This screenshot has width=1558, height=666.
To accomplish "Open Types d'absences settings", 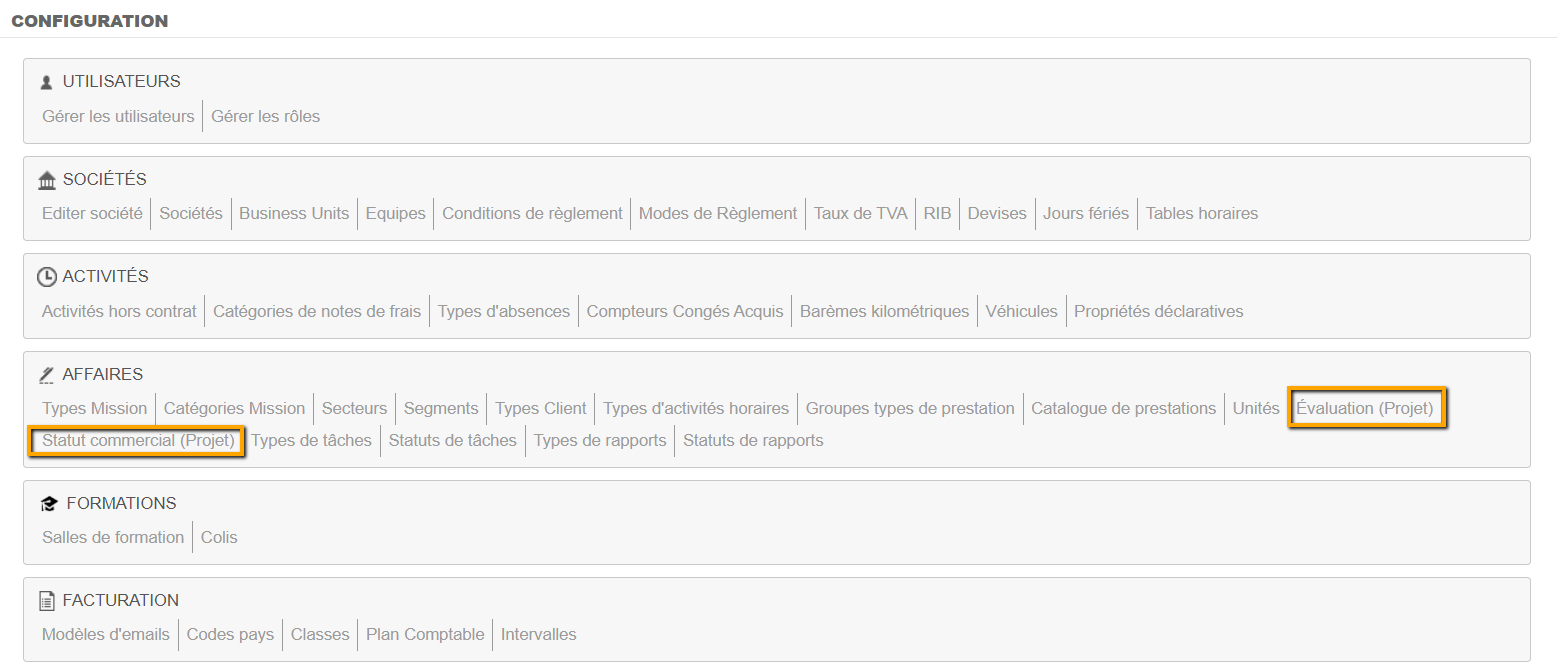I will (504, 311).
